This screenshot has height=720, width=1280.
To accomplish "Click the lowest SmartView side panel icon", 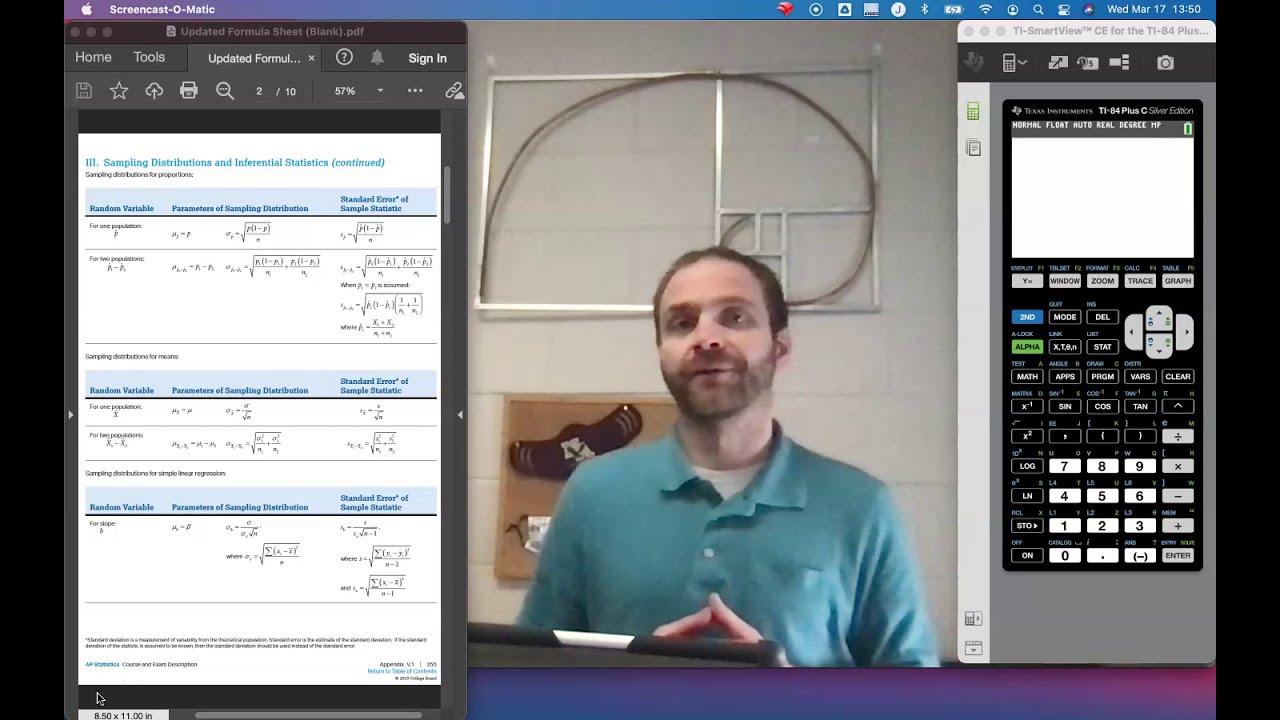I will [x=973, y=648].
